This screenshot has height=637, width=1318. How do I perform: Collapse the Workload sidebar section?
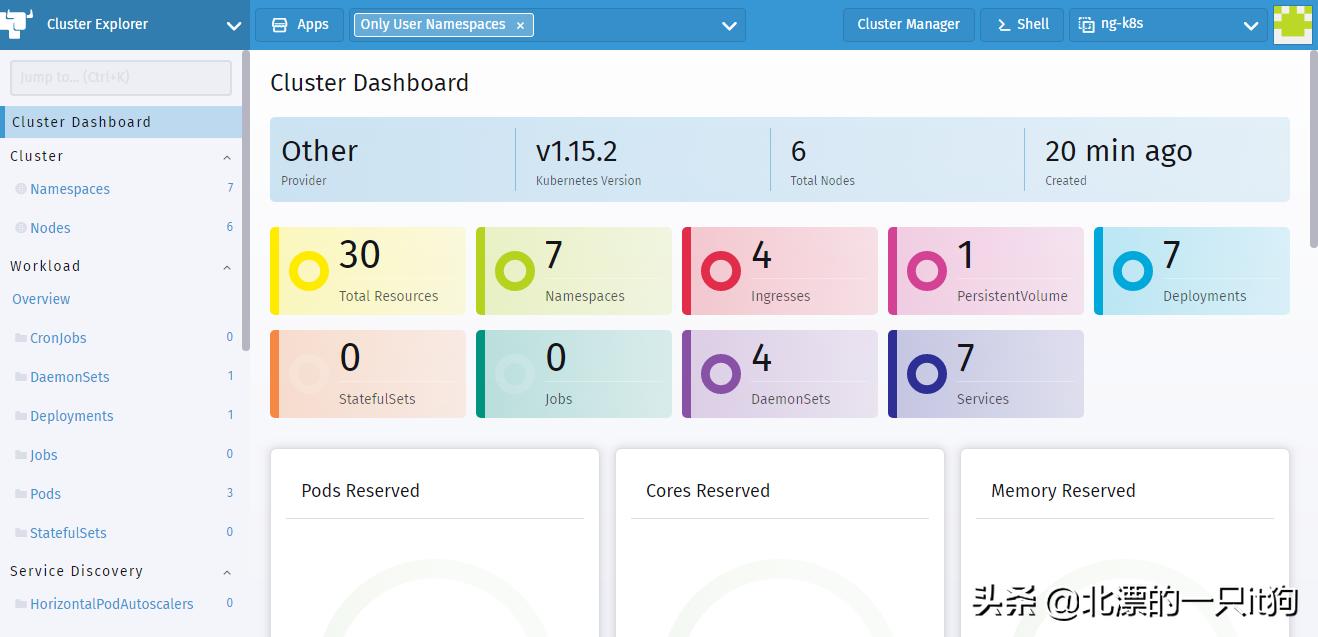point(227,267)
